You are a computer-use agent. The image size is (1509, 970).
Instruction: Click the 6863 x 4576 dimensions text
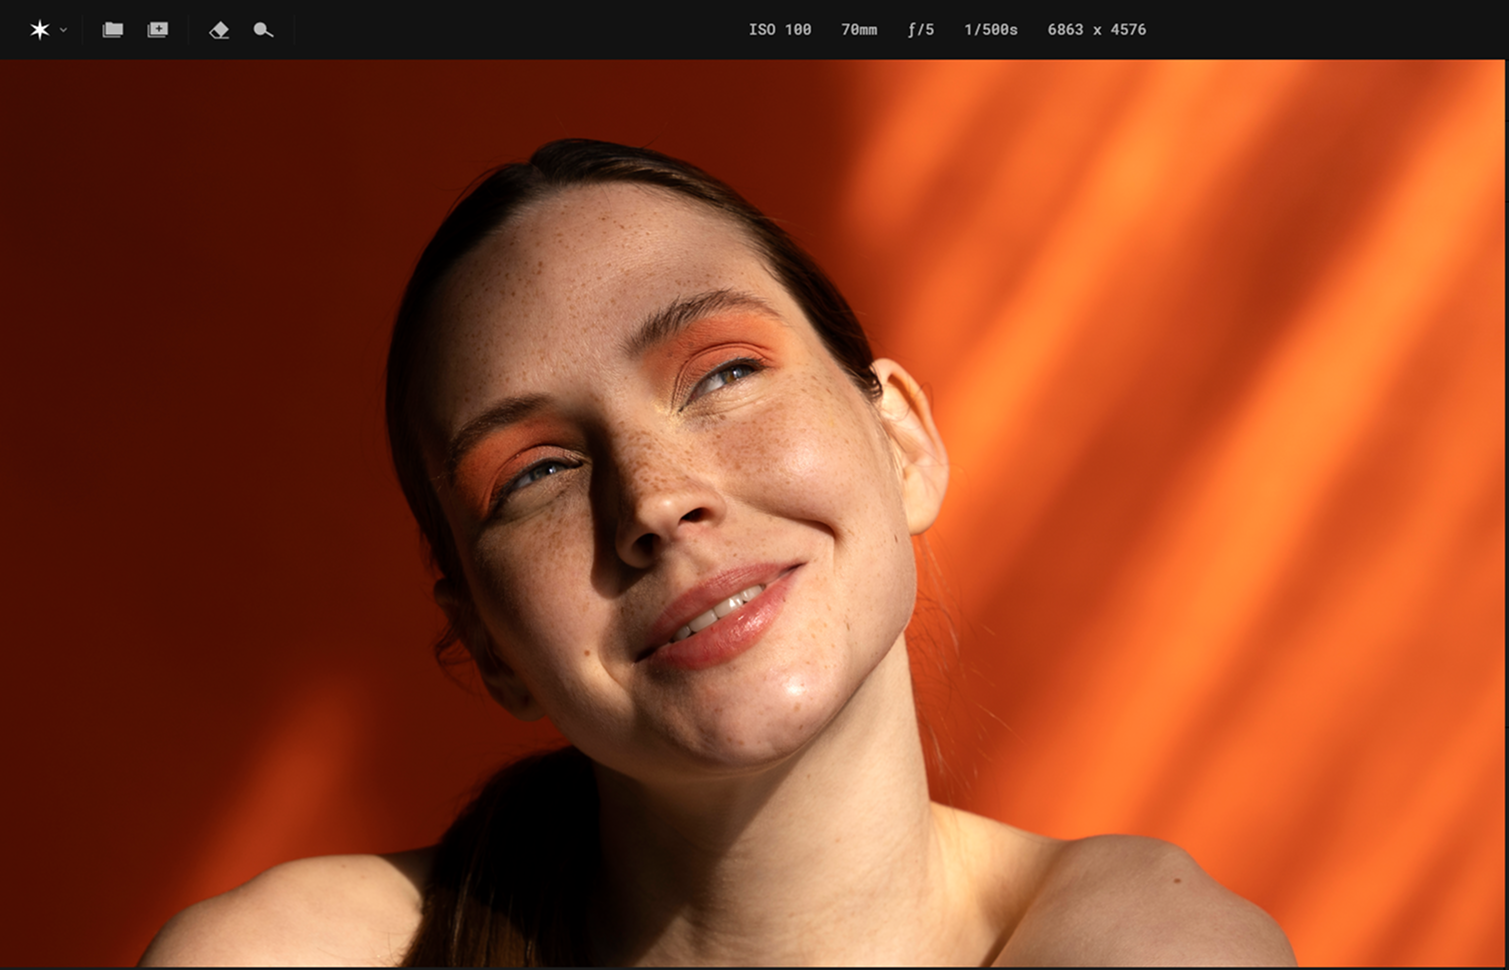1097,30
